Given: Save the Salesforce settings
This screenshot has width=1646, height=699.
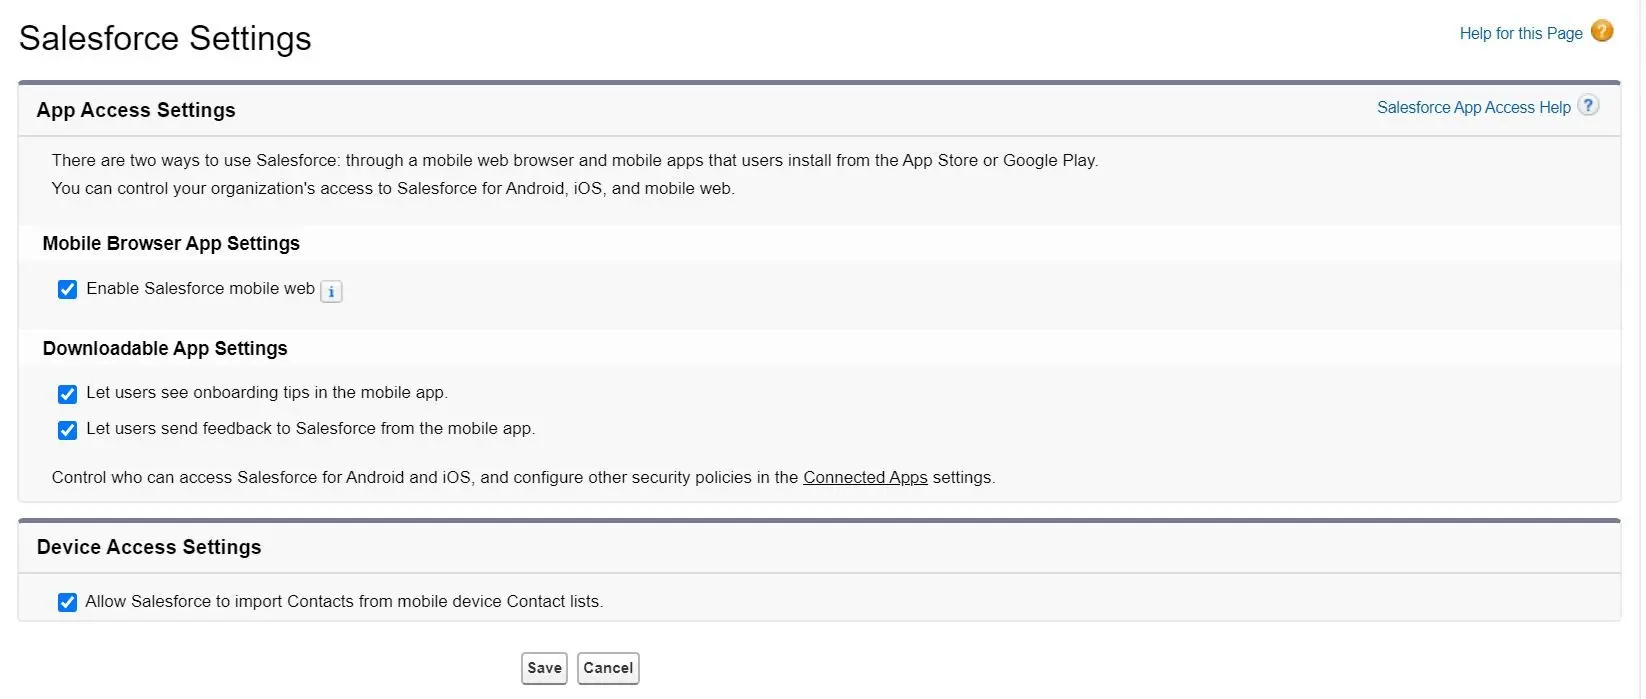Looking at the screenshot, I should click(544, 668).
